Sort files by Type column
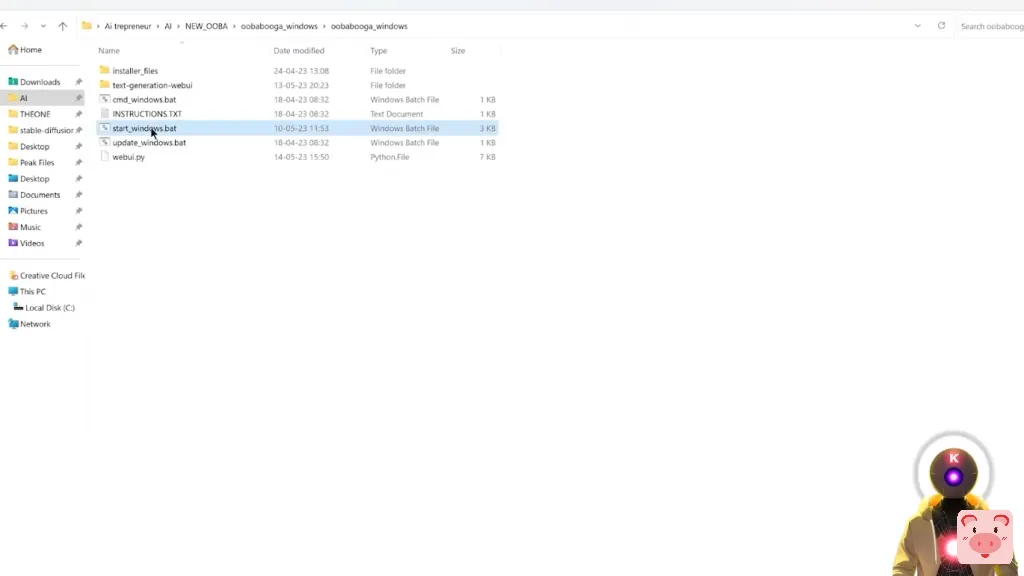Image resolution: width=1024 pixels, height=576 pixels. click(x=379, y=50)
